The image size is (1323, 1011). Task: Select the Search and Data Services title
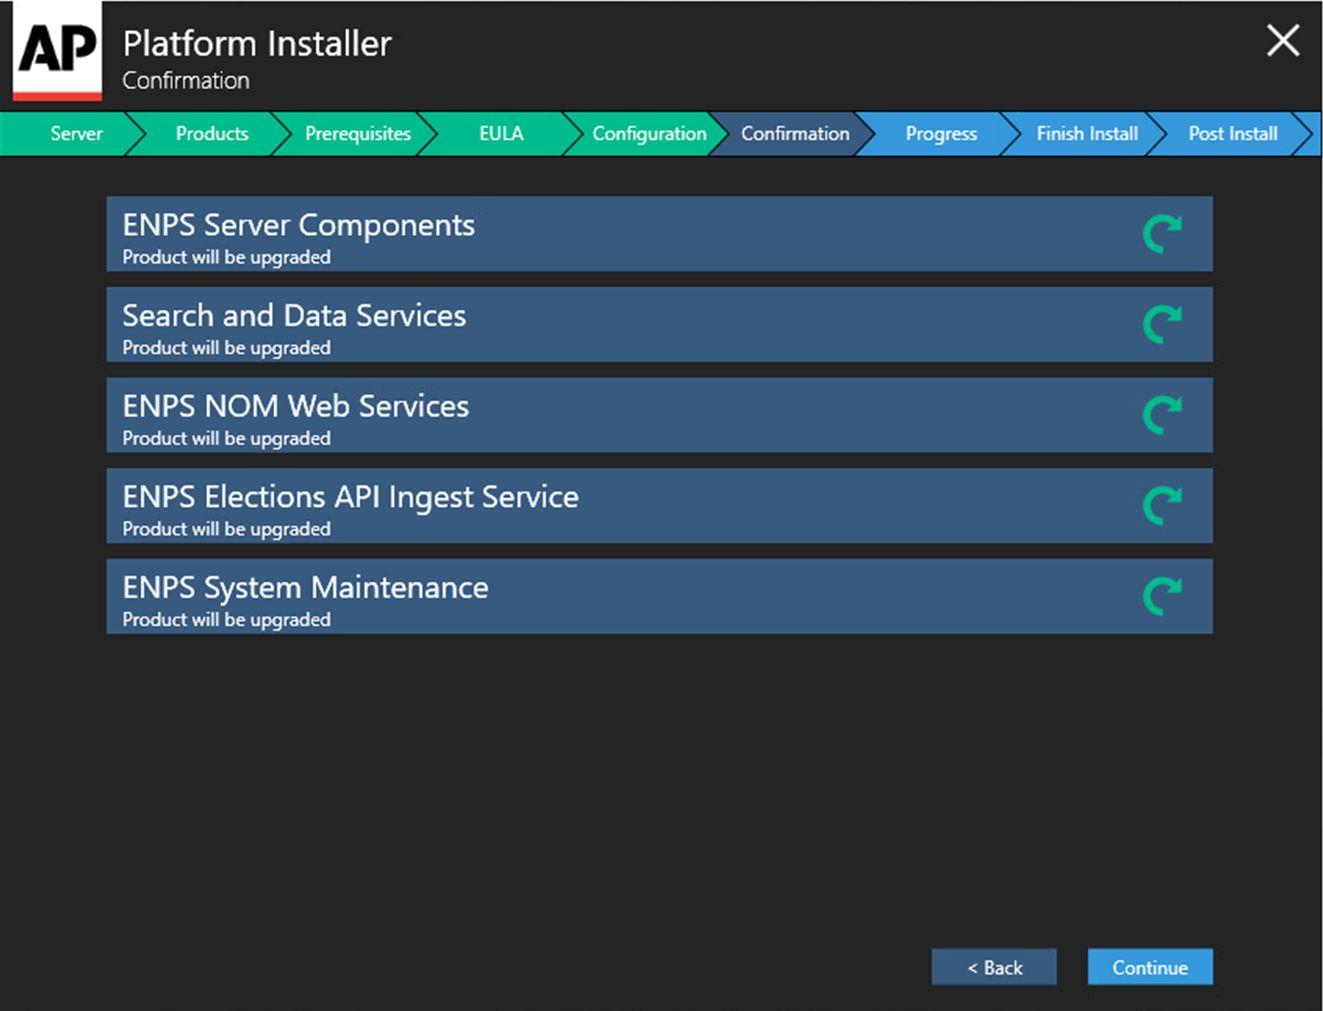coord(294,316)
